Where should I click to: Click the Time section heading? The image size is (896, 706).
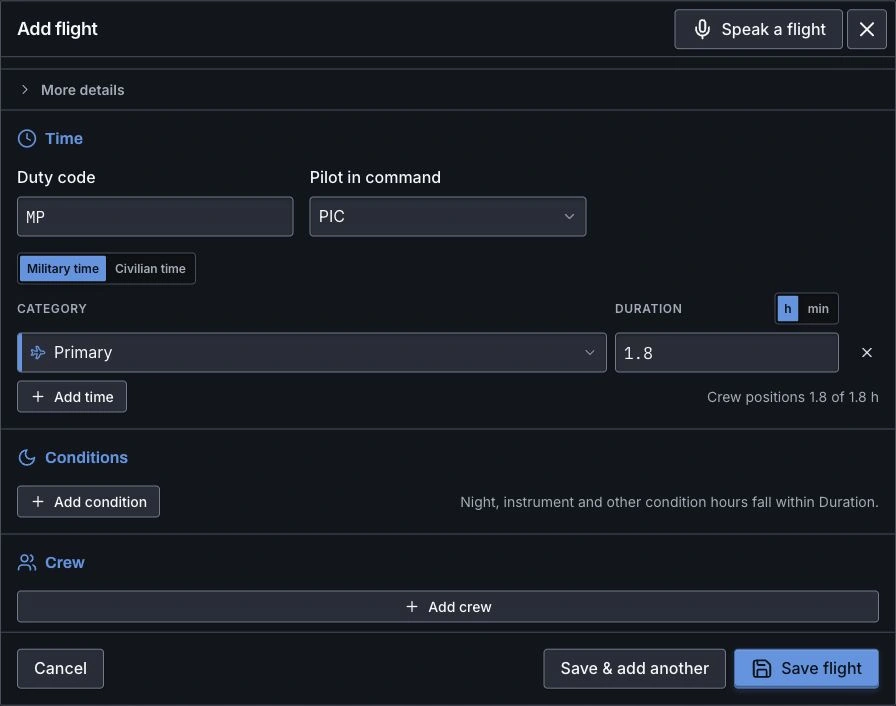(64, 138)
